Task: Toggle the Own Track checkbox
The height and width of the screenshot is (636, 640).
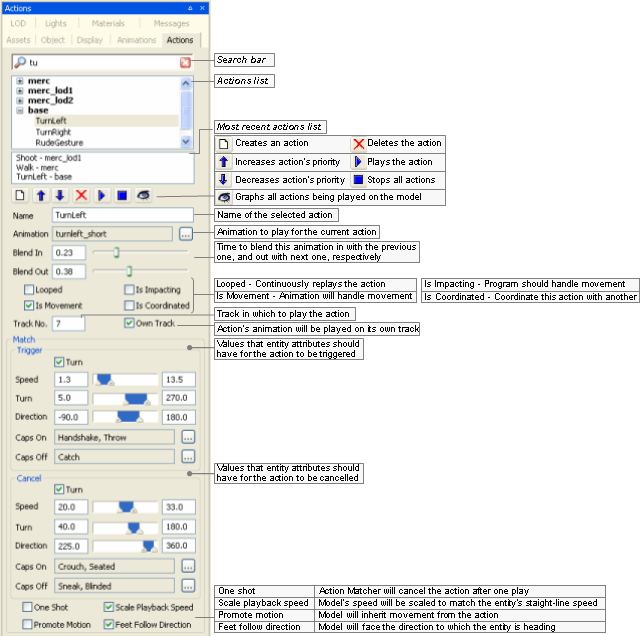Action: [x=129, y=323]
